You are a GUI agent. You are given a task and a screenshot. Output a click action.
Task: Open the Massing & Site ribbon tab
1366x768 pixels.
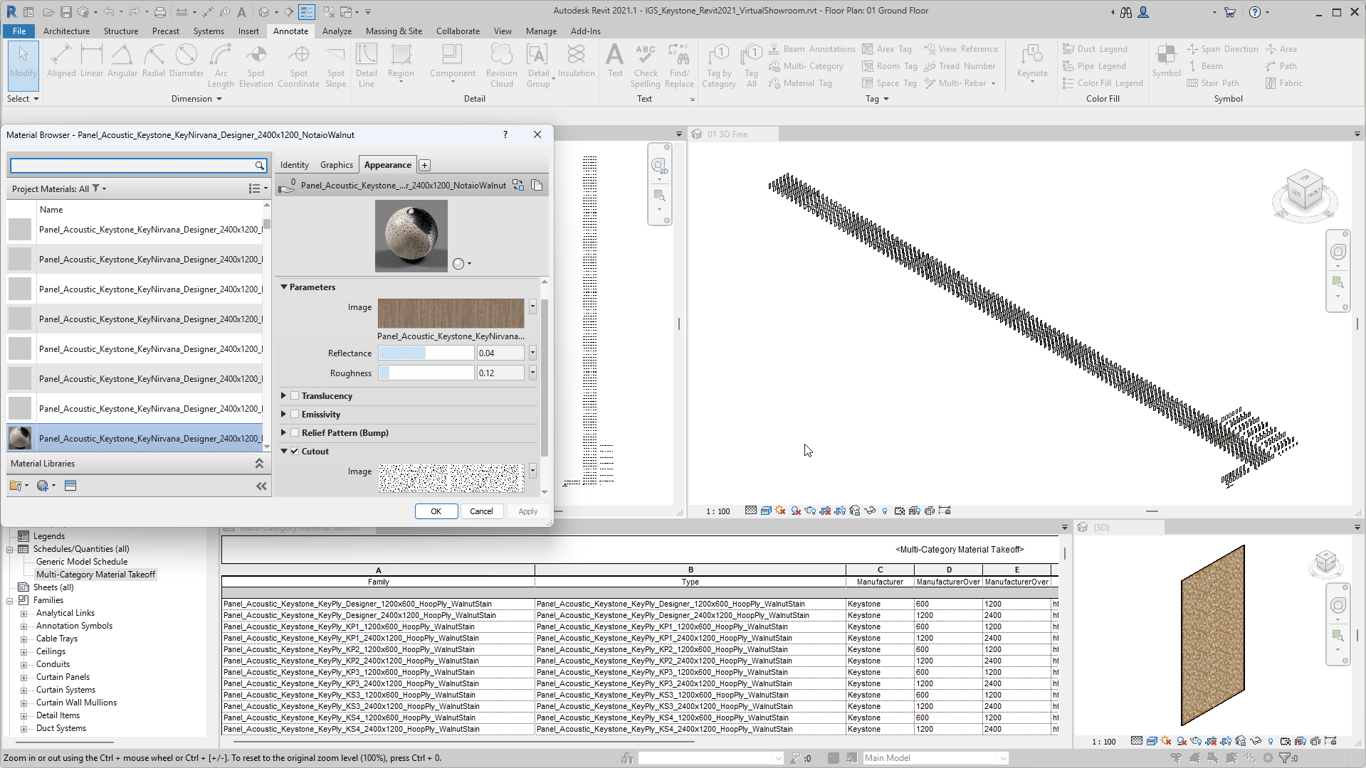point(393,31)
